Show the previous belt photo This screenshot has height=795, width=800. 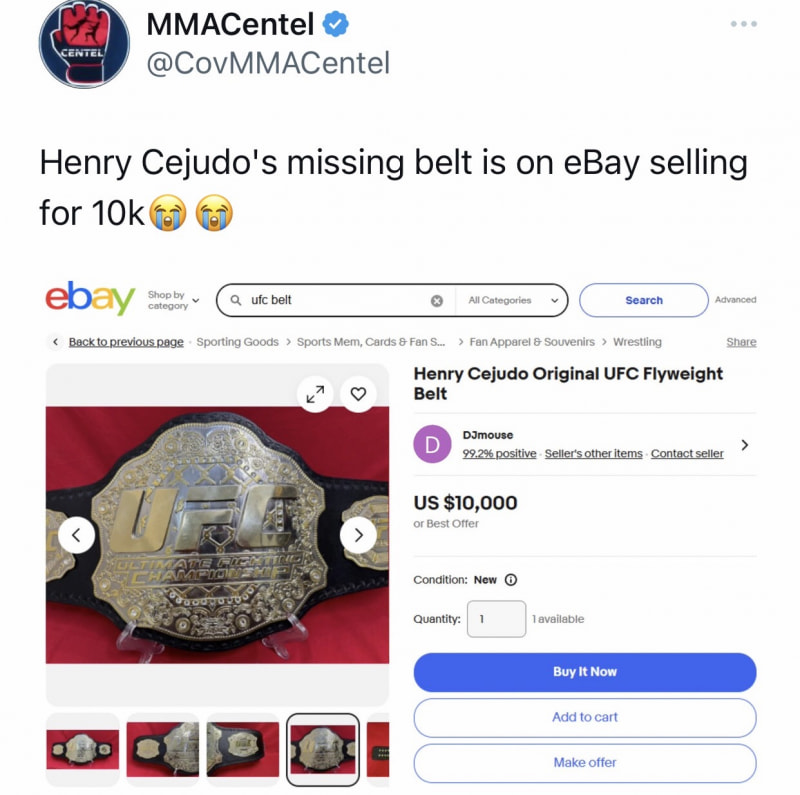coord(76,535)
